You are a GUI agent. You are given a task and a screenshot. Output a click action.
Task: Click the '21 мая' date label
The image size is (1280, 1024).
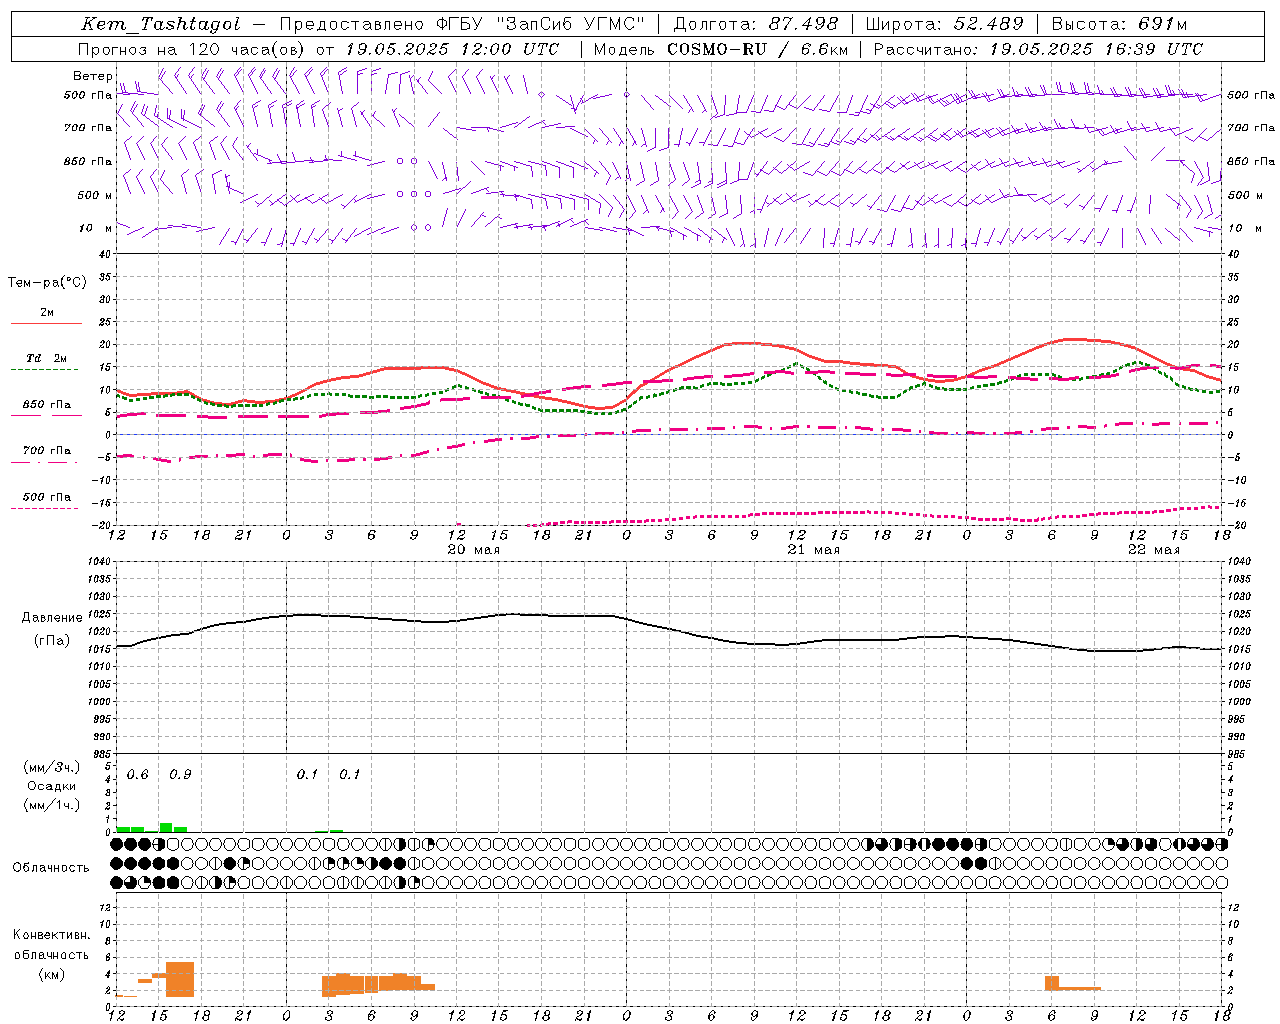[x=814, y=550]
